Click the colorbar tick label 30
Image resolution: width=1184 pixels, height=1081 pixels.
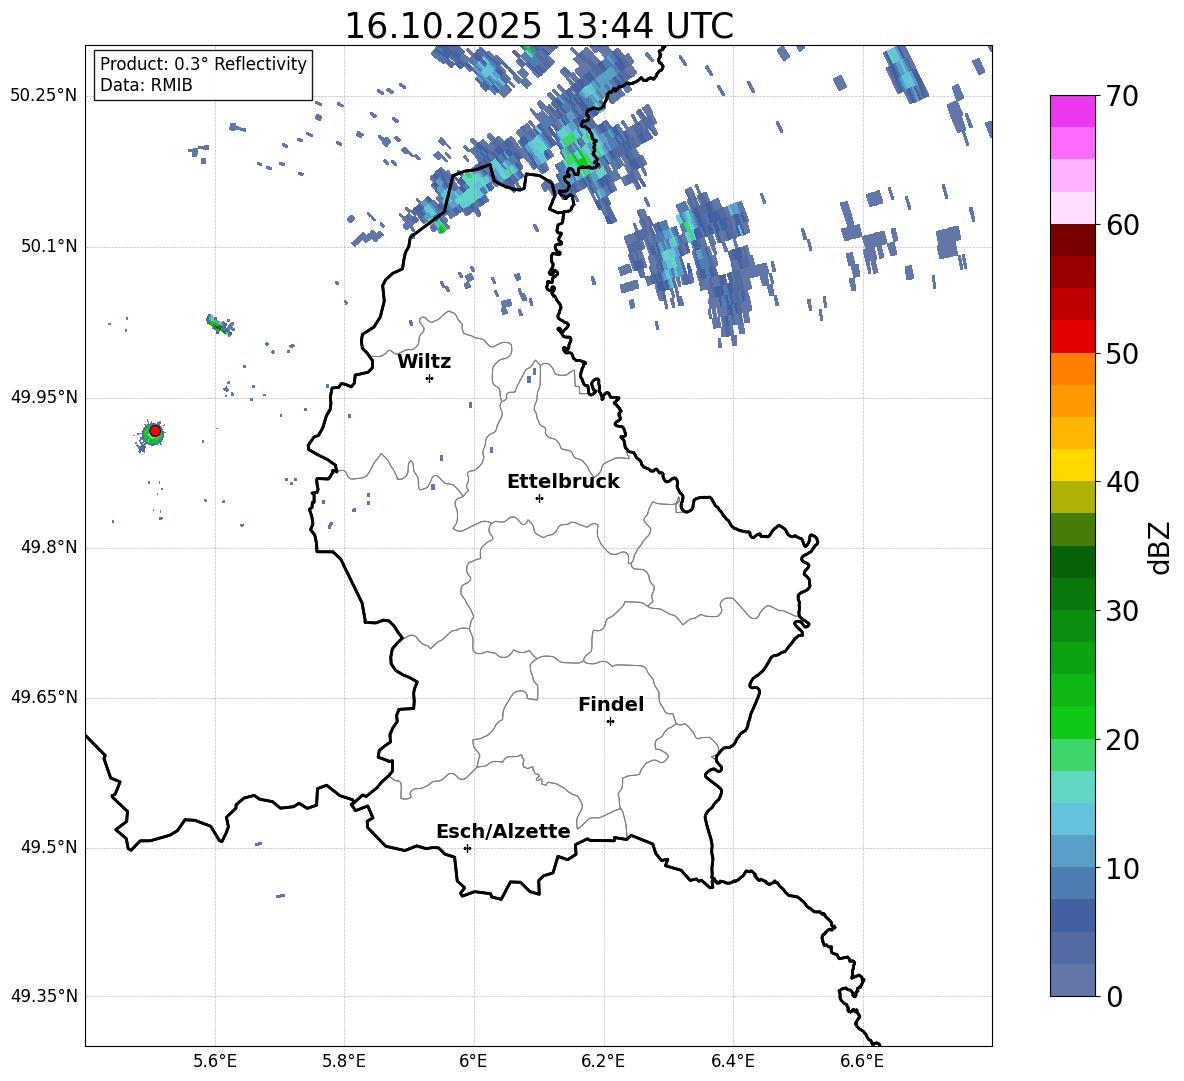point(1122,611)
